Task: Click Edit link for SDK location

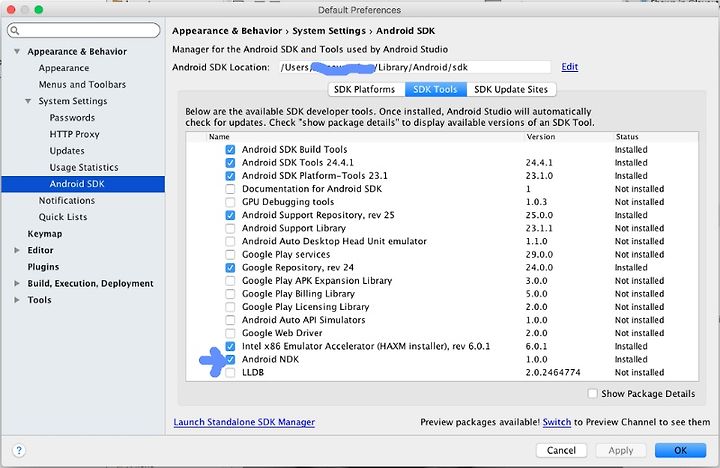Action: (569, 67)
